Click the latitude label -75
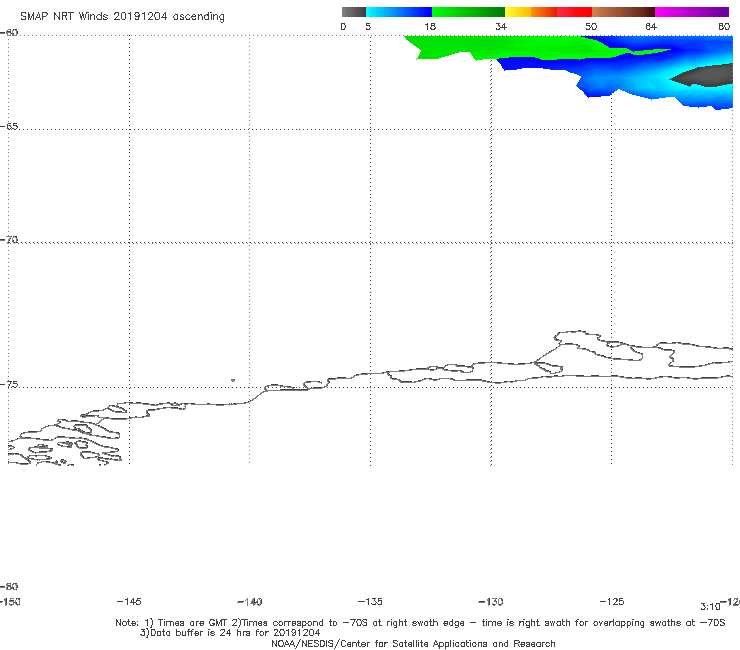 [9, 385]
